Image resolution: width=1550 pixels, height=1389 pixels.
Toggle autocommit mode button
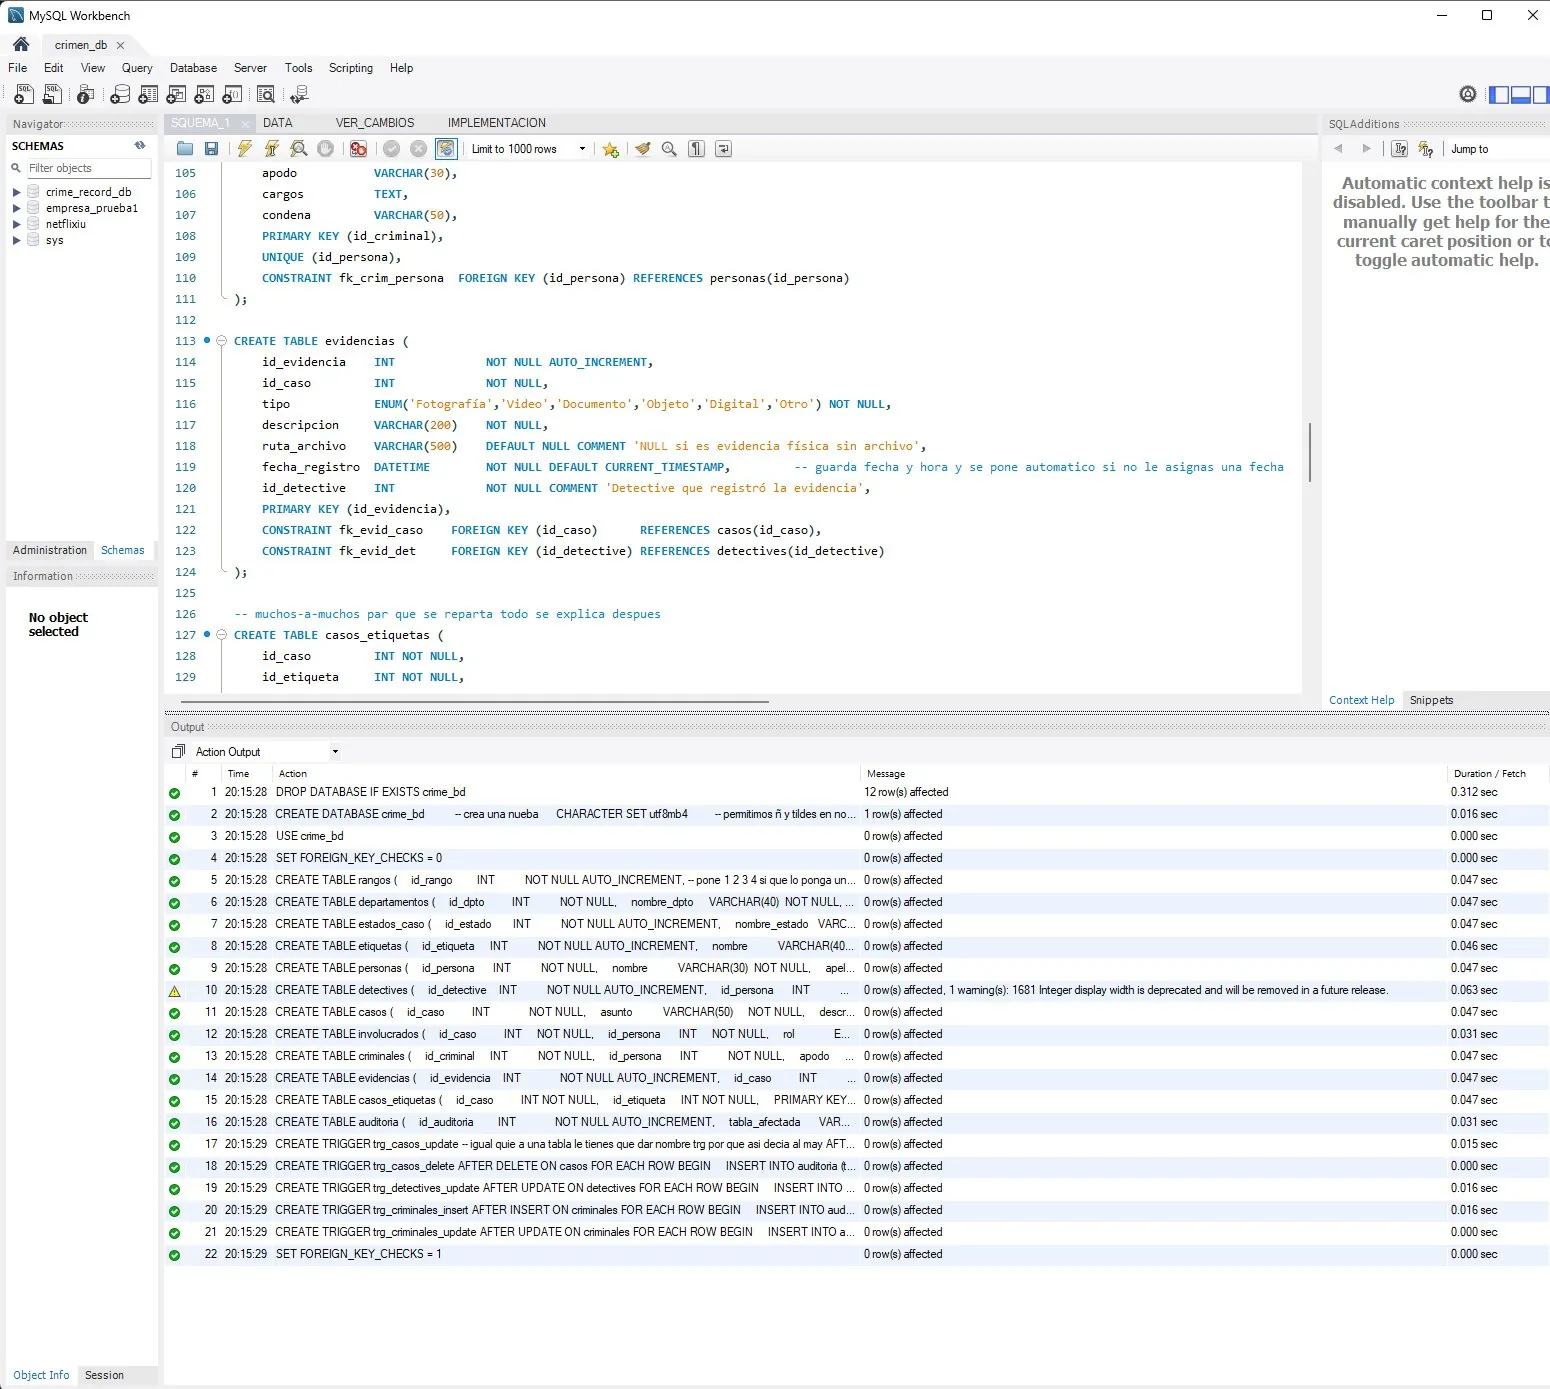click(x=446, y=149)
